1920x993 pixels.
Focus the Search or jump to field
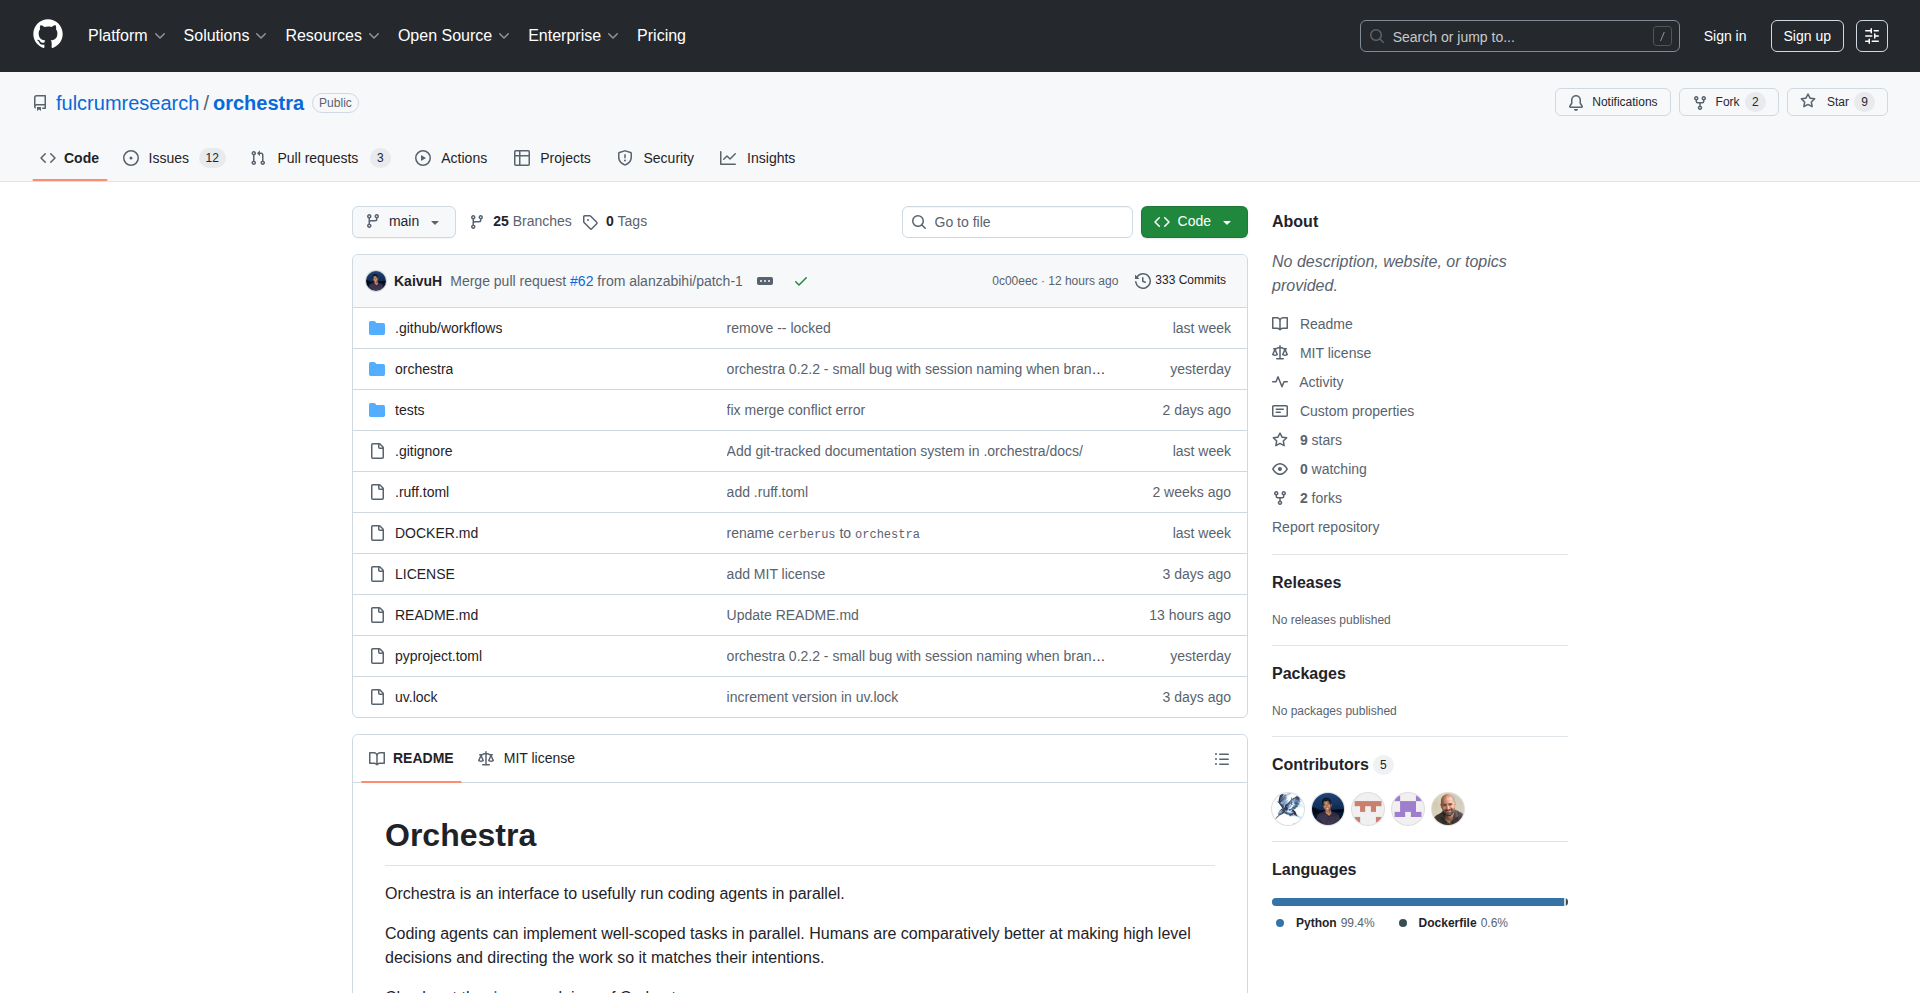[x=1519, y=36]
